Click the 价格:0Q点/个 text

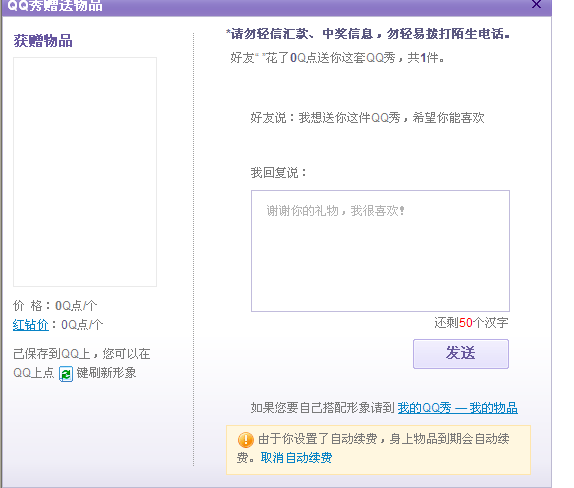(55, 305)
